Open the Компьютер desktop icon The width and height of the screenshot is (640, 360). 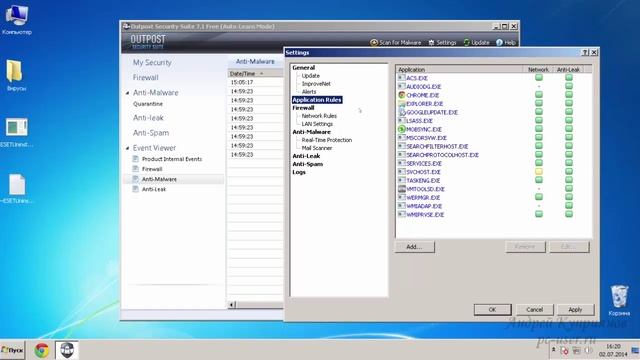pyautogui.click(x=17, y=20)
